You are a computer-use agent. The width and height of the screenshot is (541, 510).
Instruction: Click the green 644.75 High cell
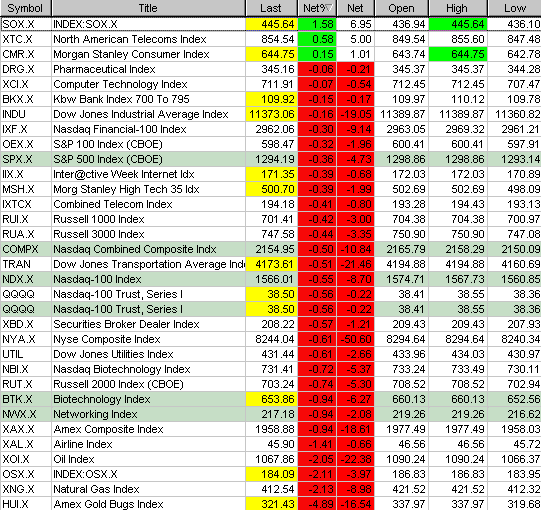[x=458, y=54]
